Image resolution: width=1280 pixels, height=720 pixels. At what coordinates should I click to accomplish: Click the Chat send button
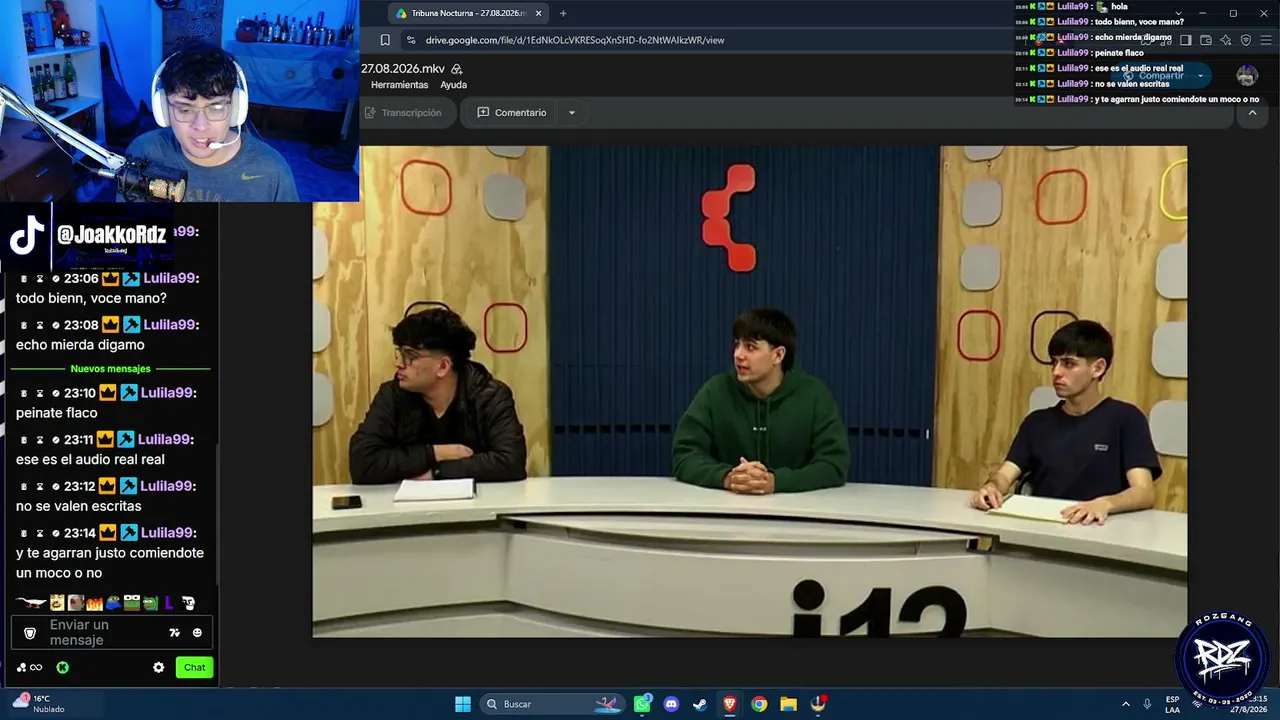[194, 667]
